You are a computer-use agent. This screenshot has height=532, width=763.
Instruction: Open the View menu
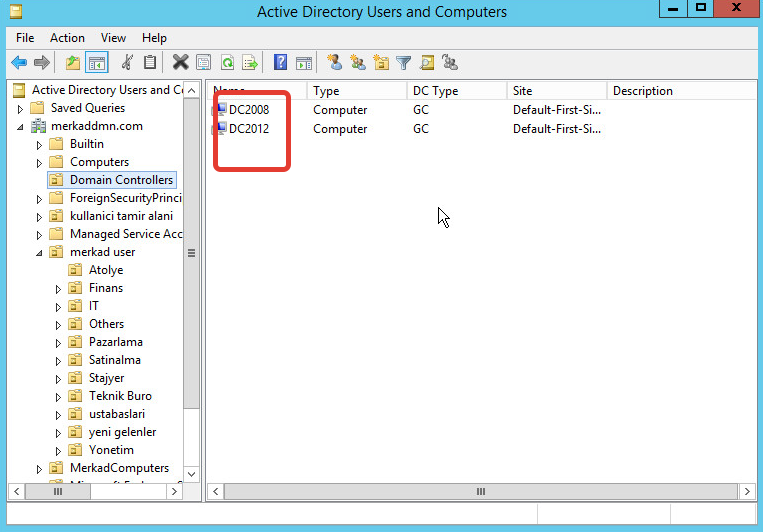click(x=113, y=38)
